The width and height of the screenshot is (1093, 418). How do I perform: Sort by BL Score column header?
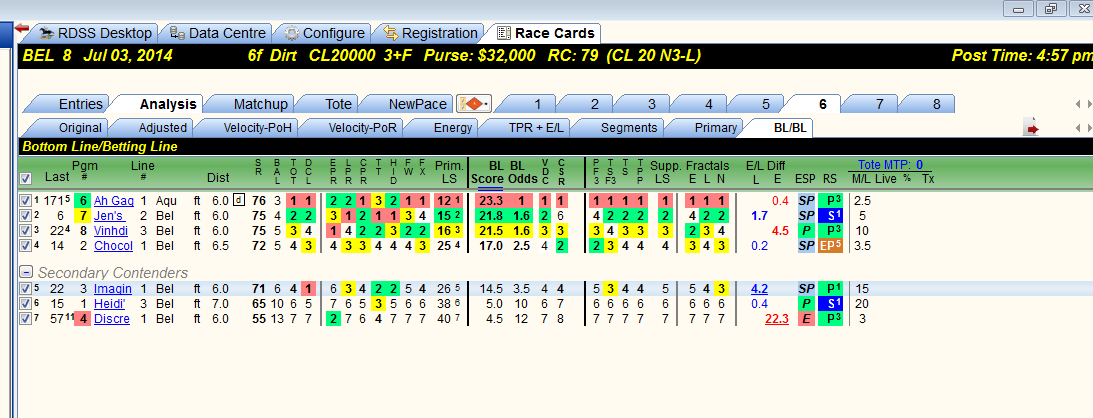point(487,172)
